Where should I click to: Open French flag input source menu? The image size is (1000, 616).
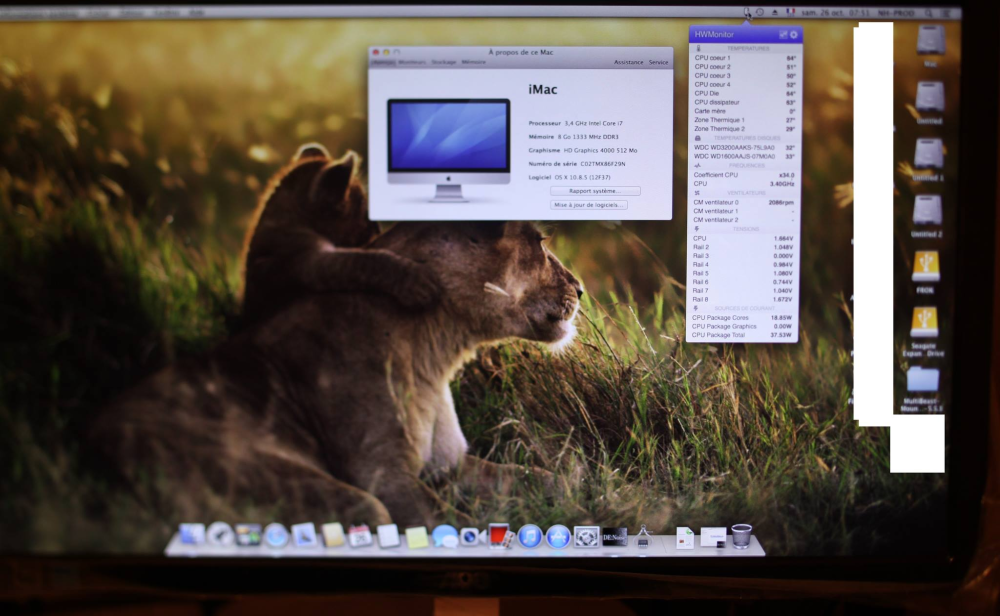790,12
